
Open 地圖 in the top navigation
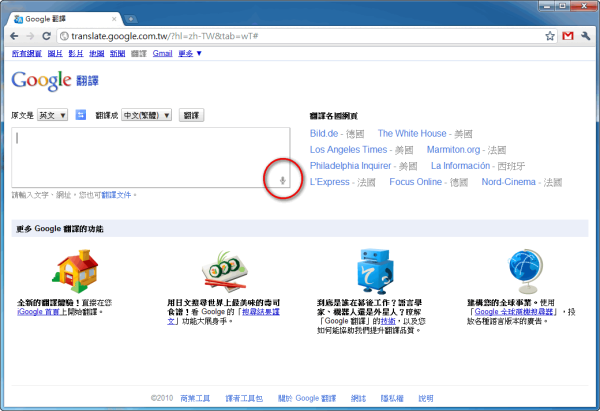point(96,54)
